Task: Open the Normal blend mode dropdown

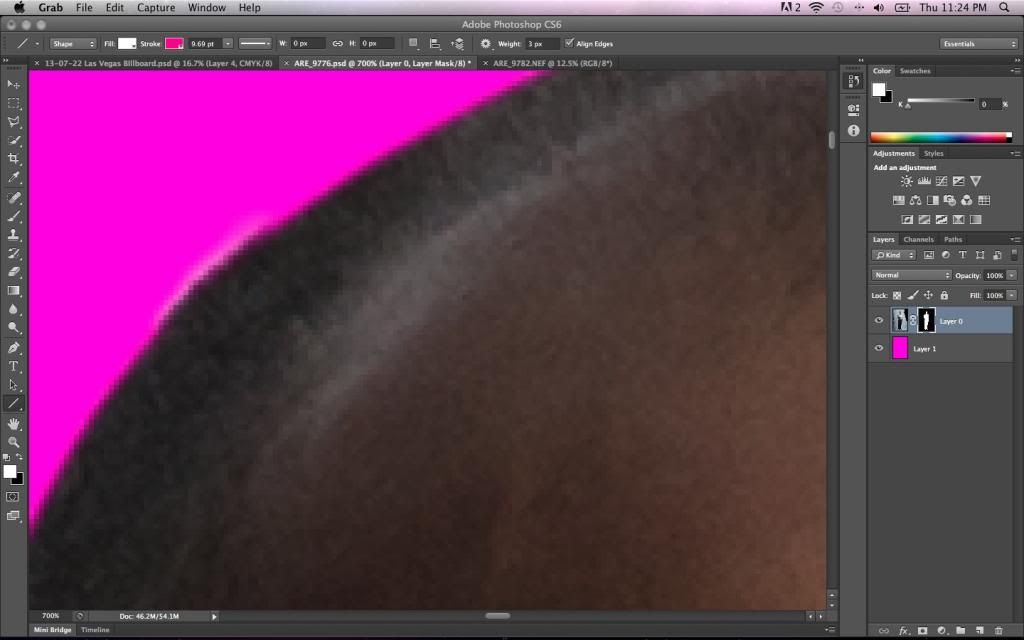Action: (x=911, y=276)
